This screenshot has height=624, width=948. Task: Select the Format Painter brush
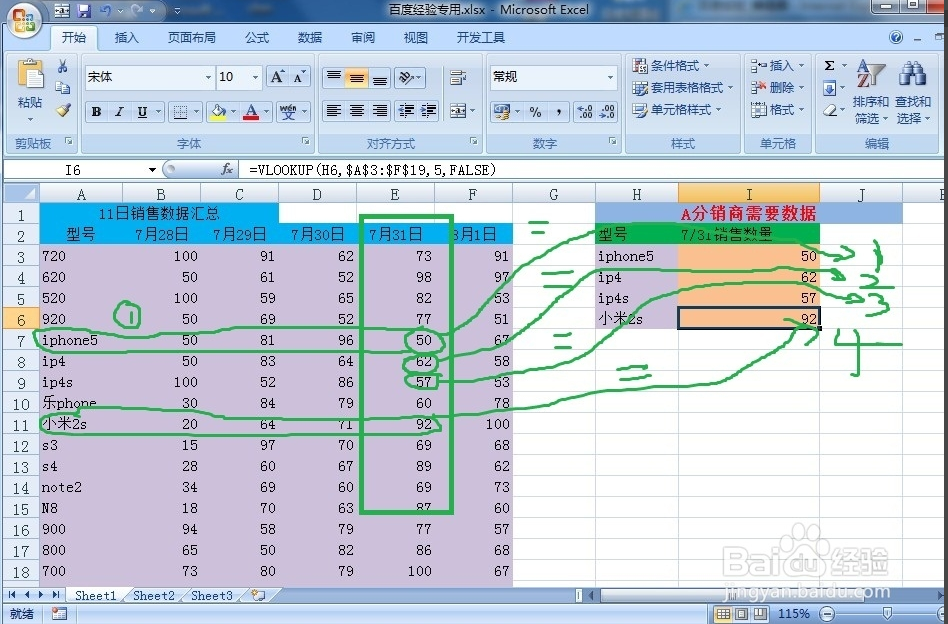[x=62, y=110]
